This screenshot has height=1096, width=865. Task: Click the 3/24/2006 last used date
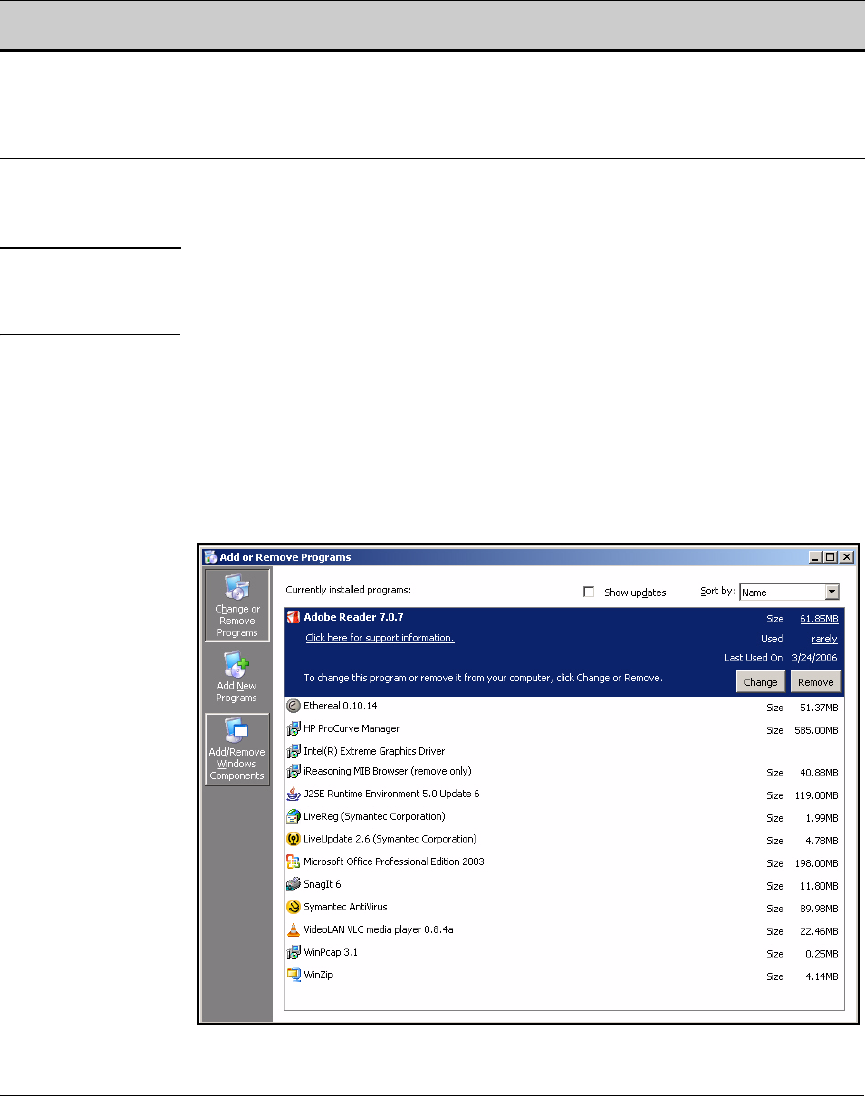pos(814,658)
